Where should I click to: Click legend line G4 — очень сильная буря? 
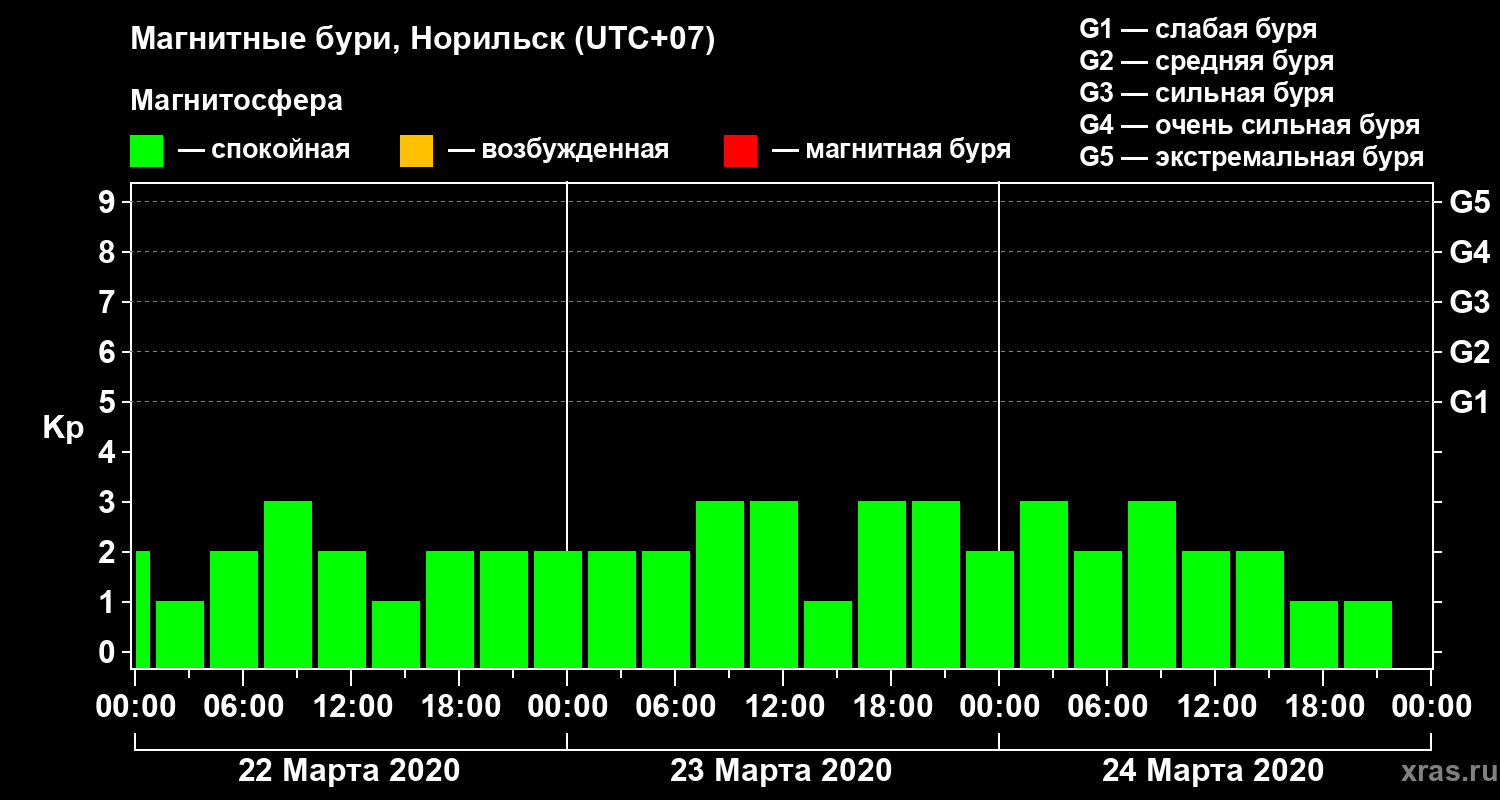pos(1250,125)
